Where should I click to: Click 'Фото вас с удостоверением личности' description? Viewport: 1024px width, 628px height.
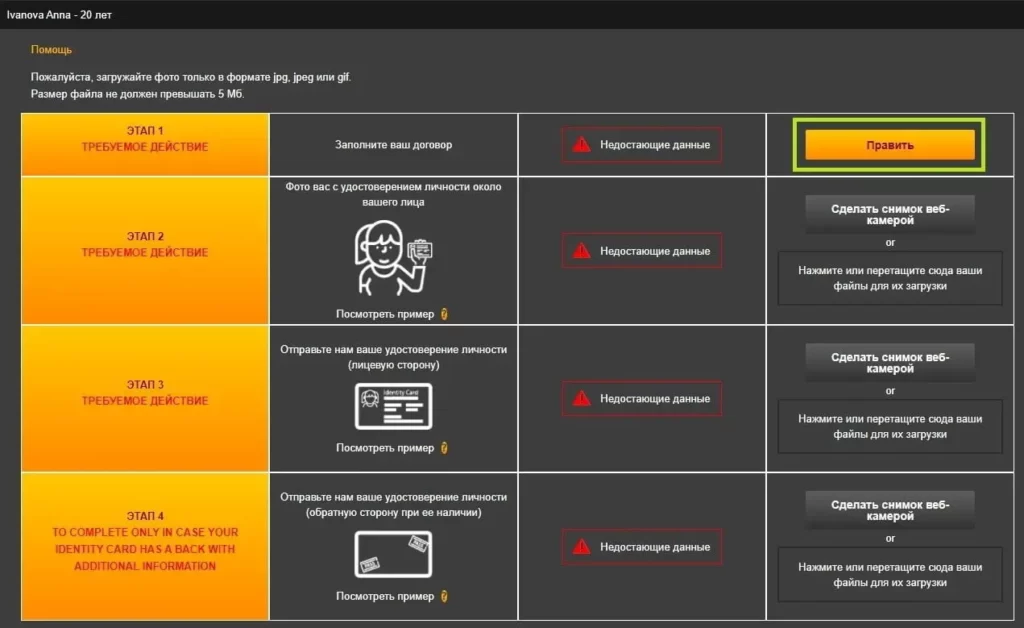[393, 194]
